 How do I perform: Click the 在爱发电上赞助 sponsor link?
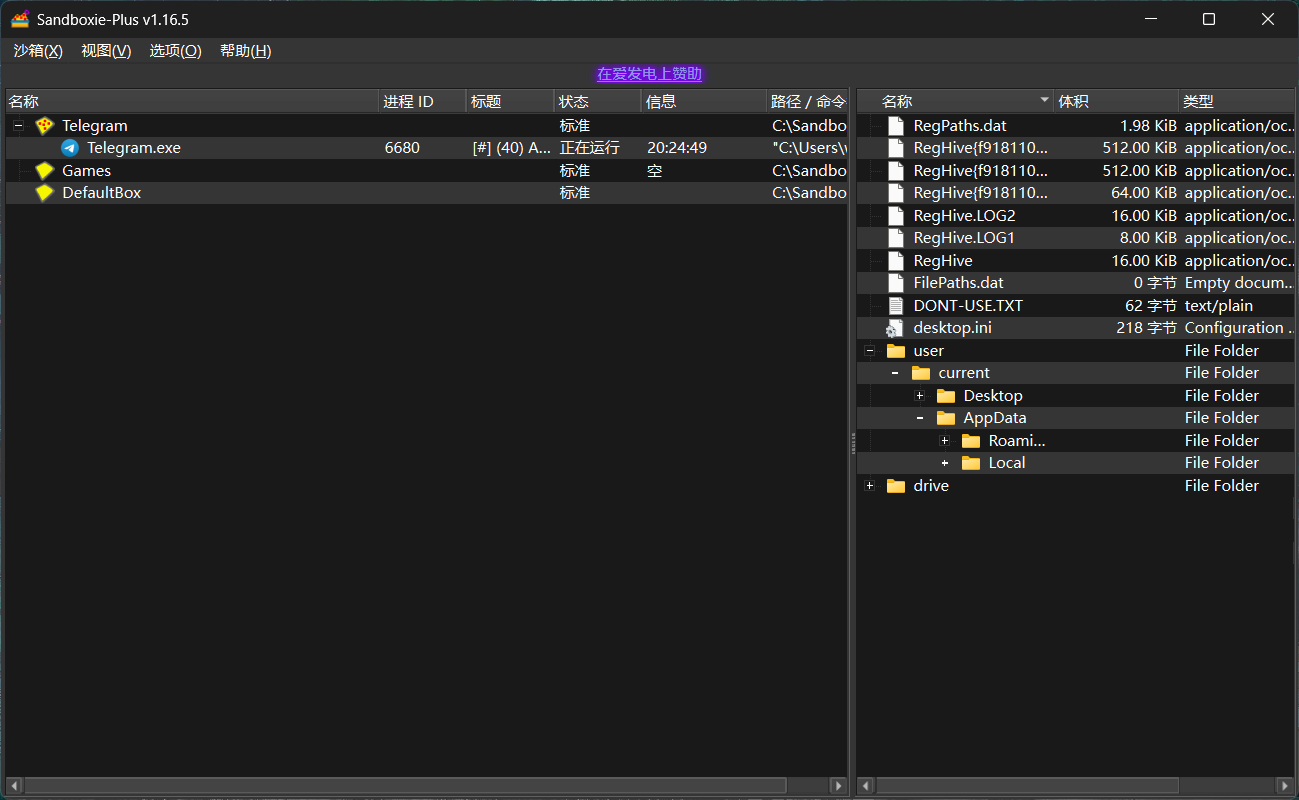click(649, 74)
